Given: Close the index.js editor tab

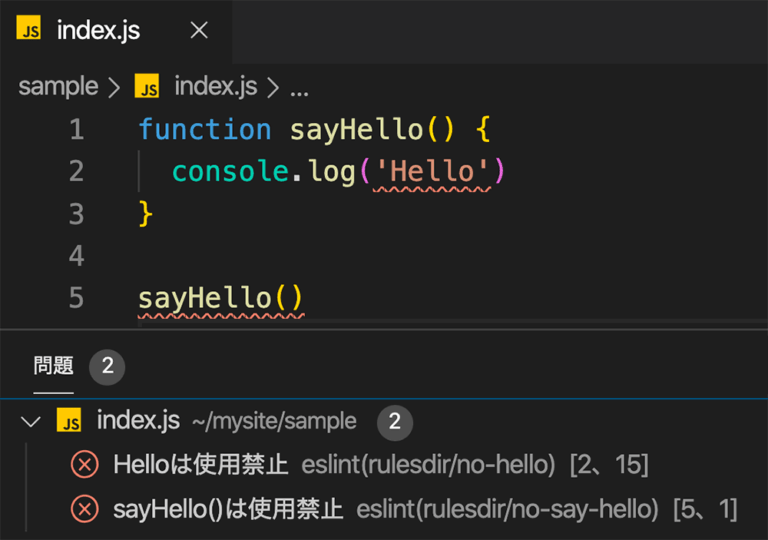Looking at the screenshot, I should [x=199, y=30].
